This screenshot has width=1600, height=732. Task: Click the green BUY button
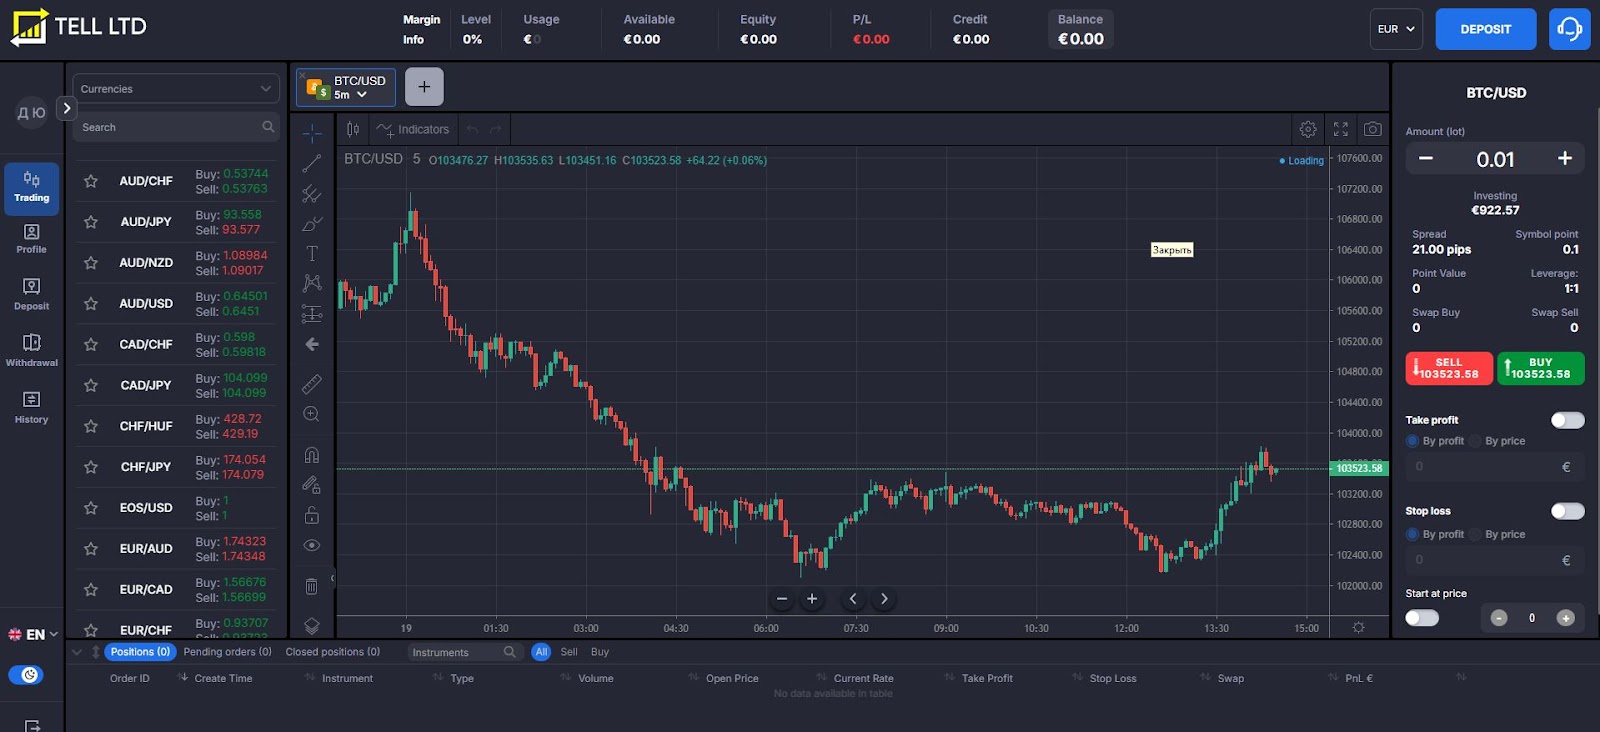[x=1540, y=368]
